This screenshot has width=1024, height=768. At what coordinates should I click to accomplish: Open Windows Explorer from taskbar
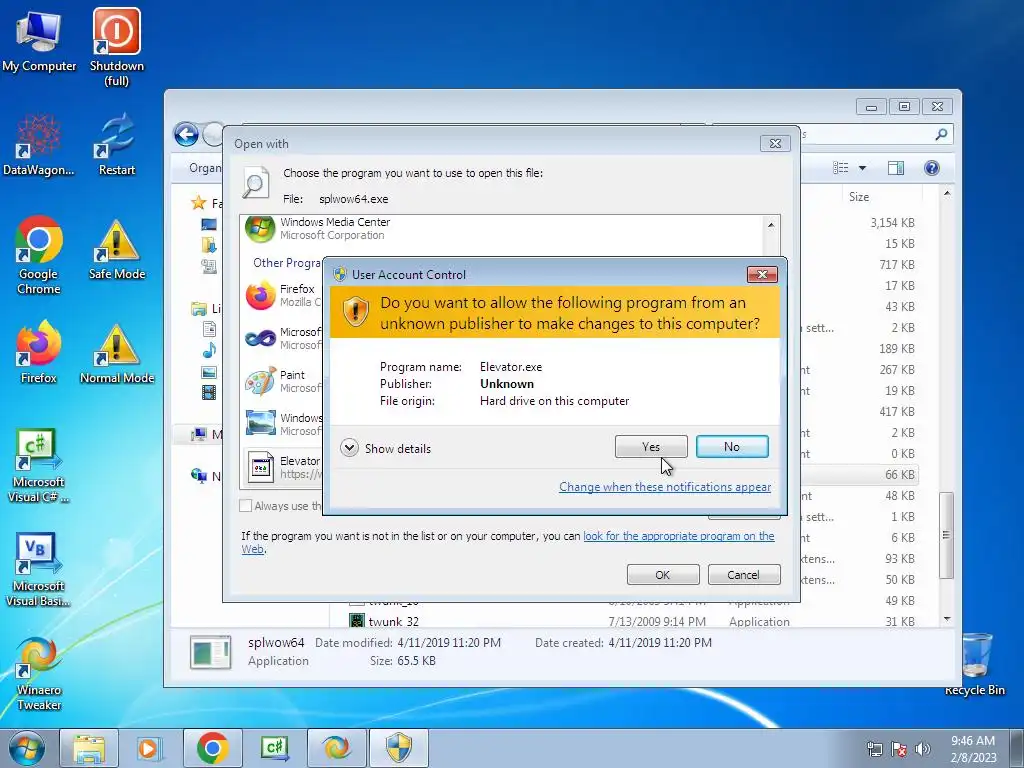point(89,748)
